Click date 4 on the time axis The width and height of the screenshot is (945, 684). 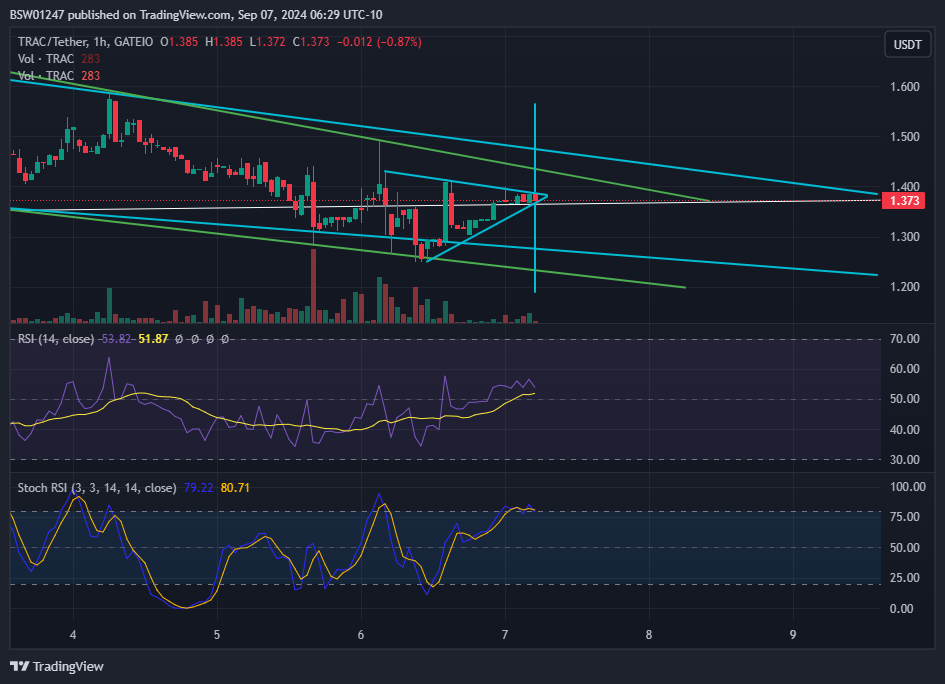click(x=73, y=635)
